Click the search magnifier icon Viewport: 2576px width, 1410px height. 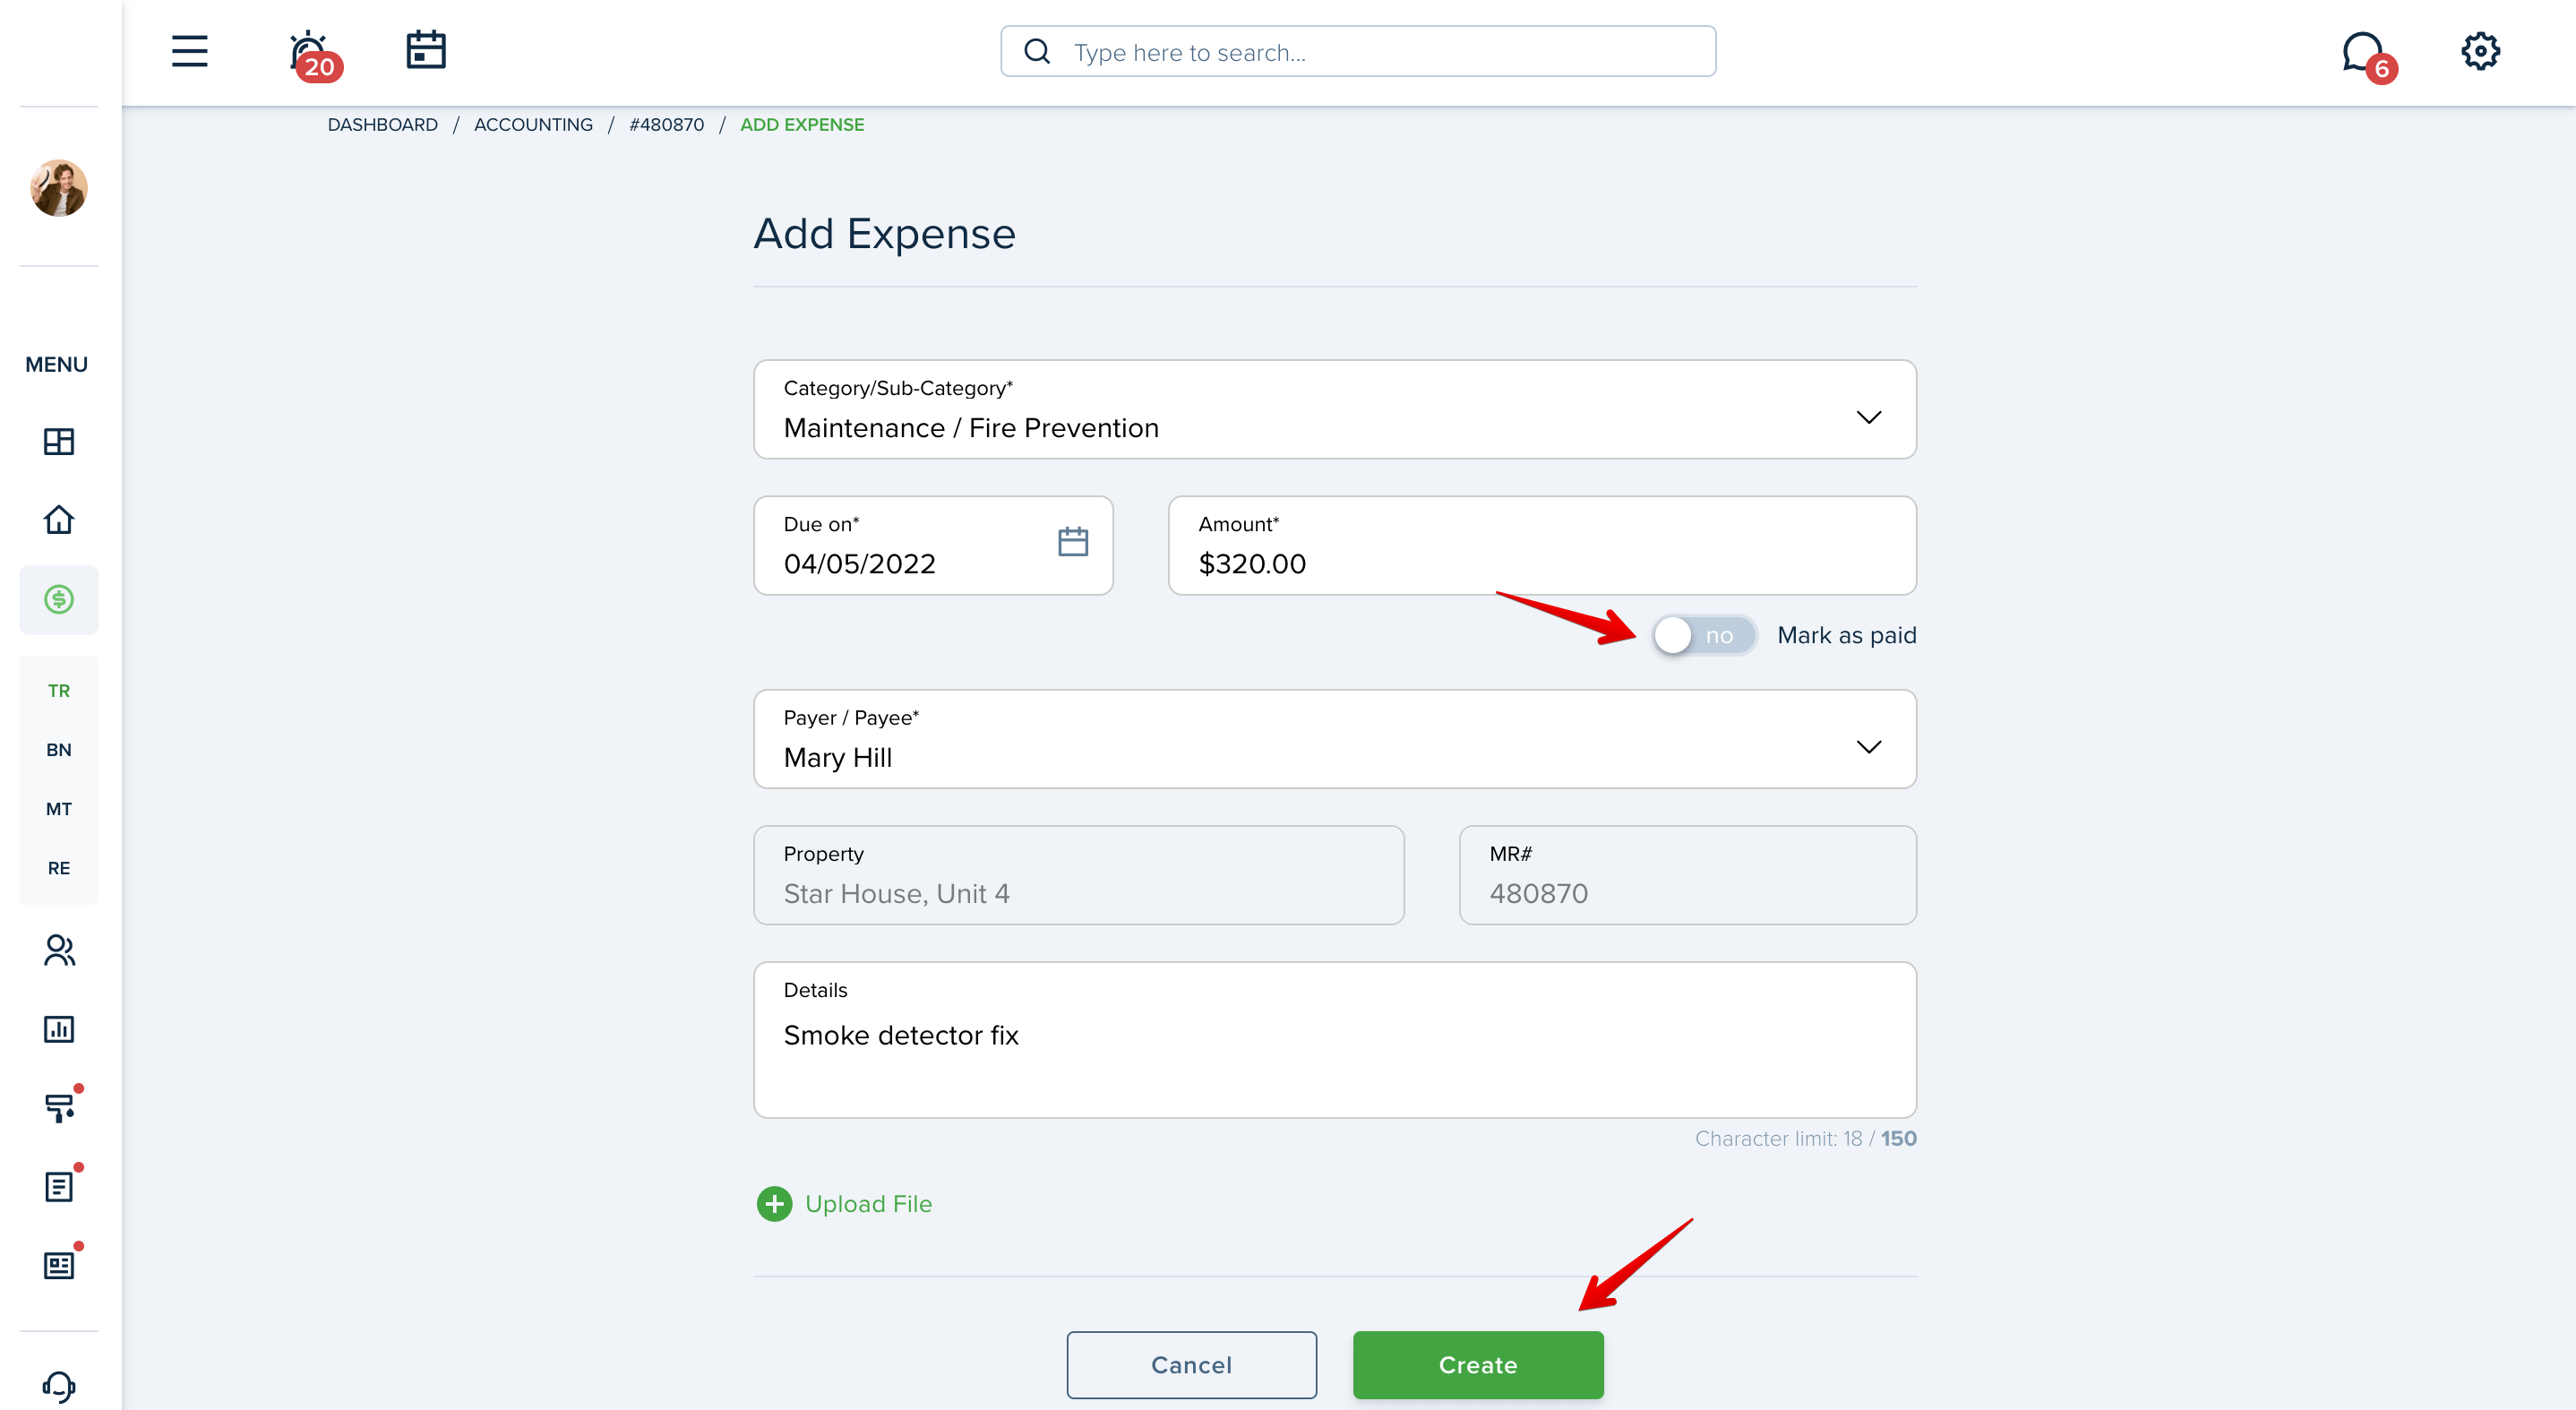pyautogui.click(x=1038, y=51)
